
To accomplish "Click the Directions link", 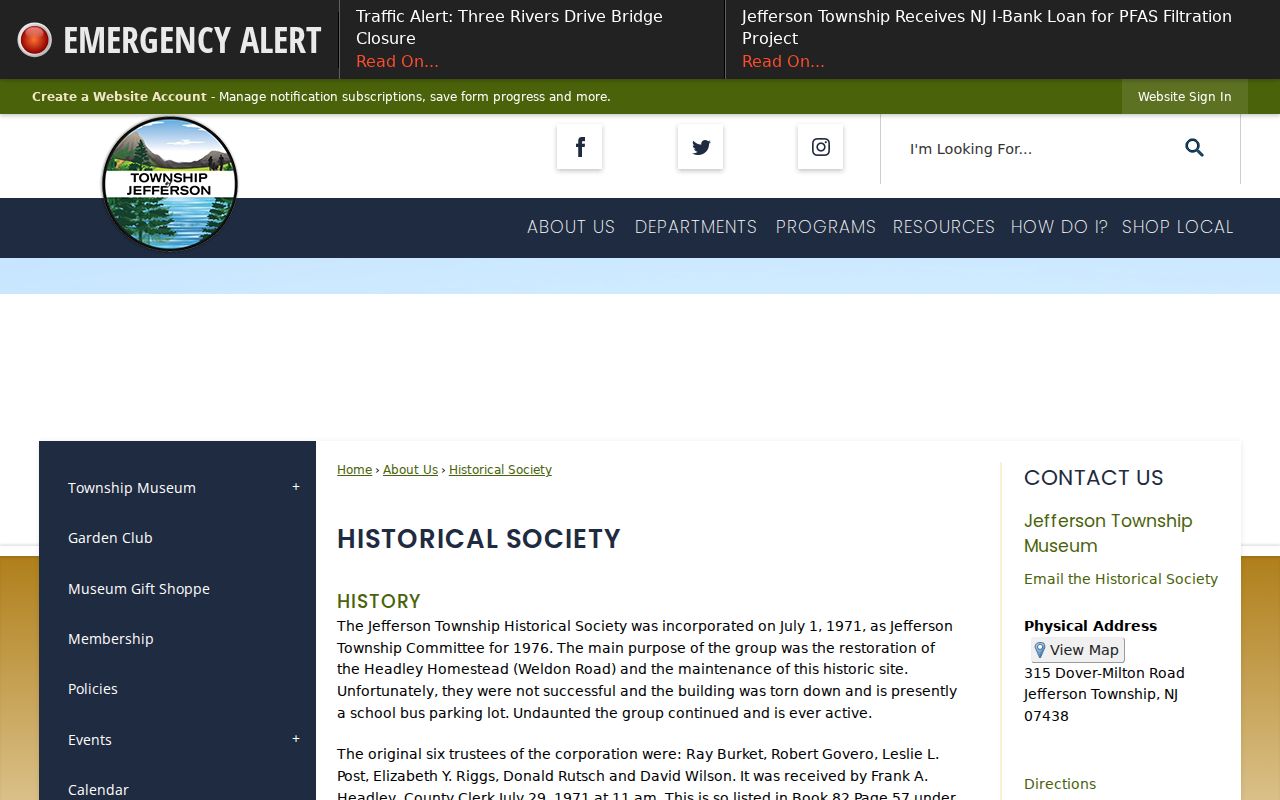I will pos(1060,784).
